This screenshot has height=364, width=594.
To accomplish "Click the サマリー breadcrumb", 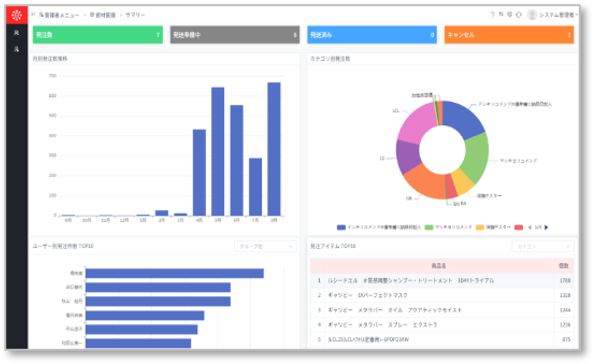I will click(x=135, y=15).
